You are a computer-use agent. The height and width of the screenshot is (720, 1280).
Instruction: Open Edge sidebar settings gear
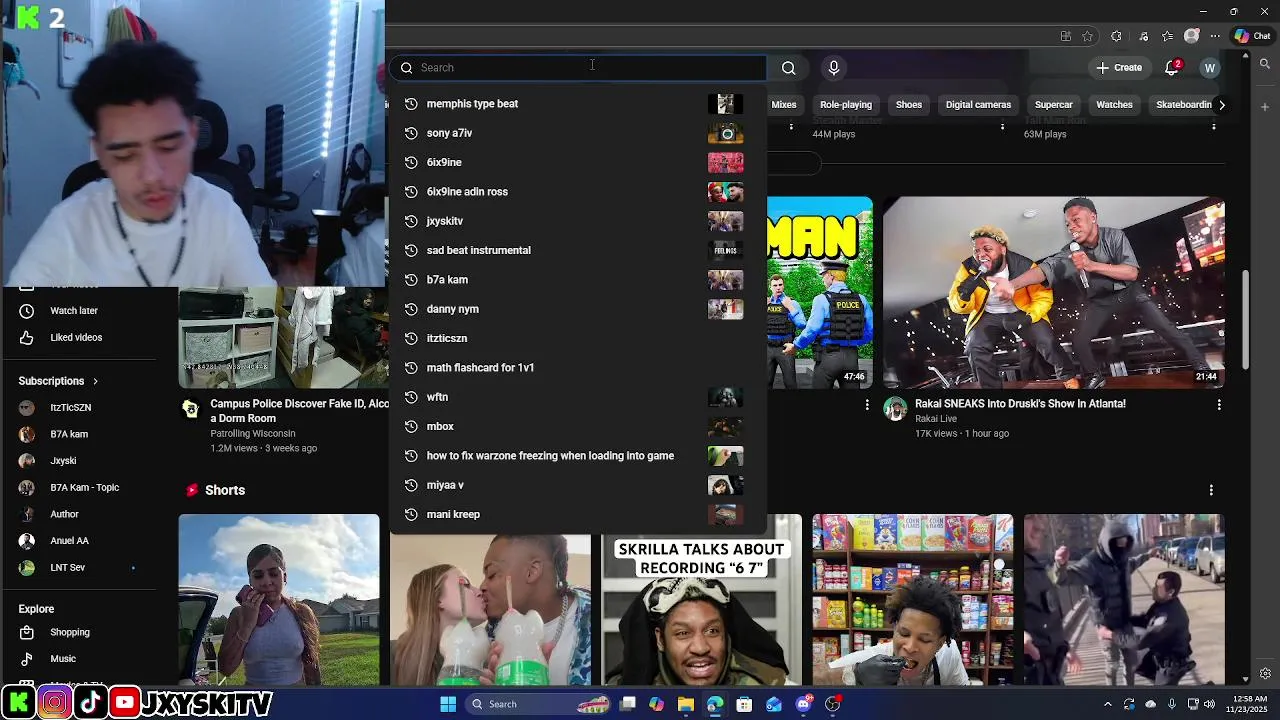[1265, 674]
